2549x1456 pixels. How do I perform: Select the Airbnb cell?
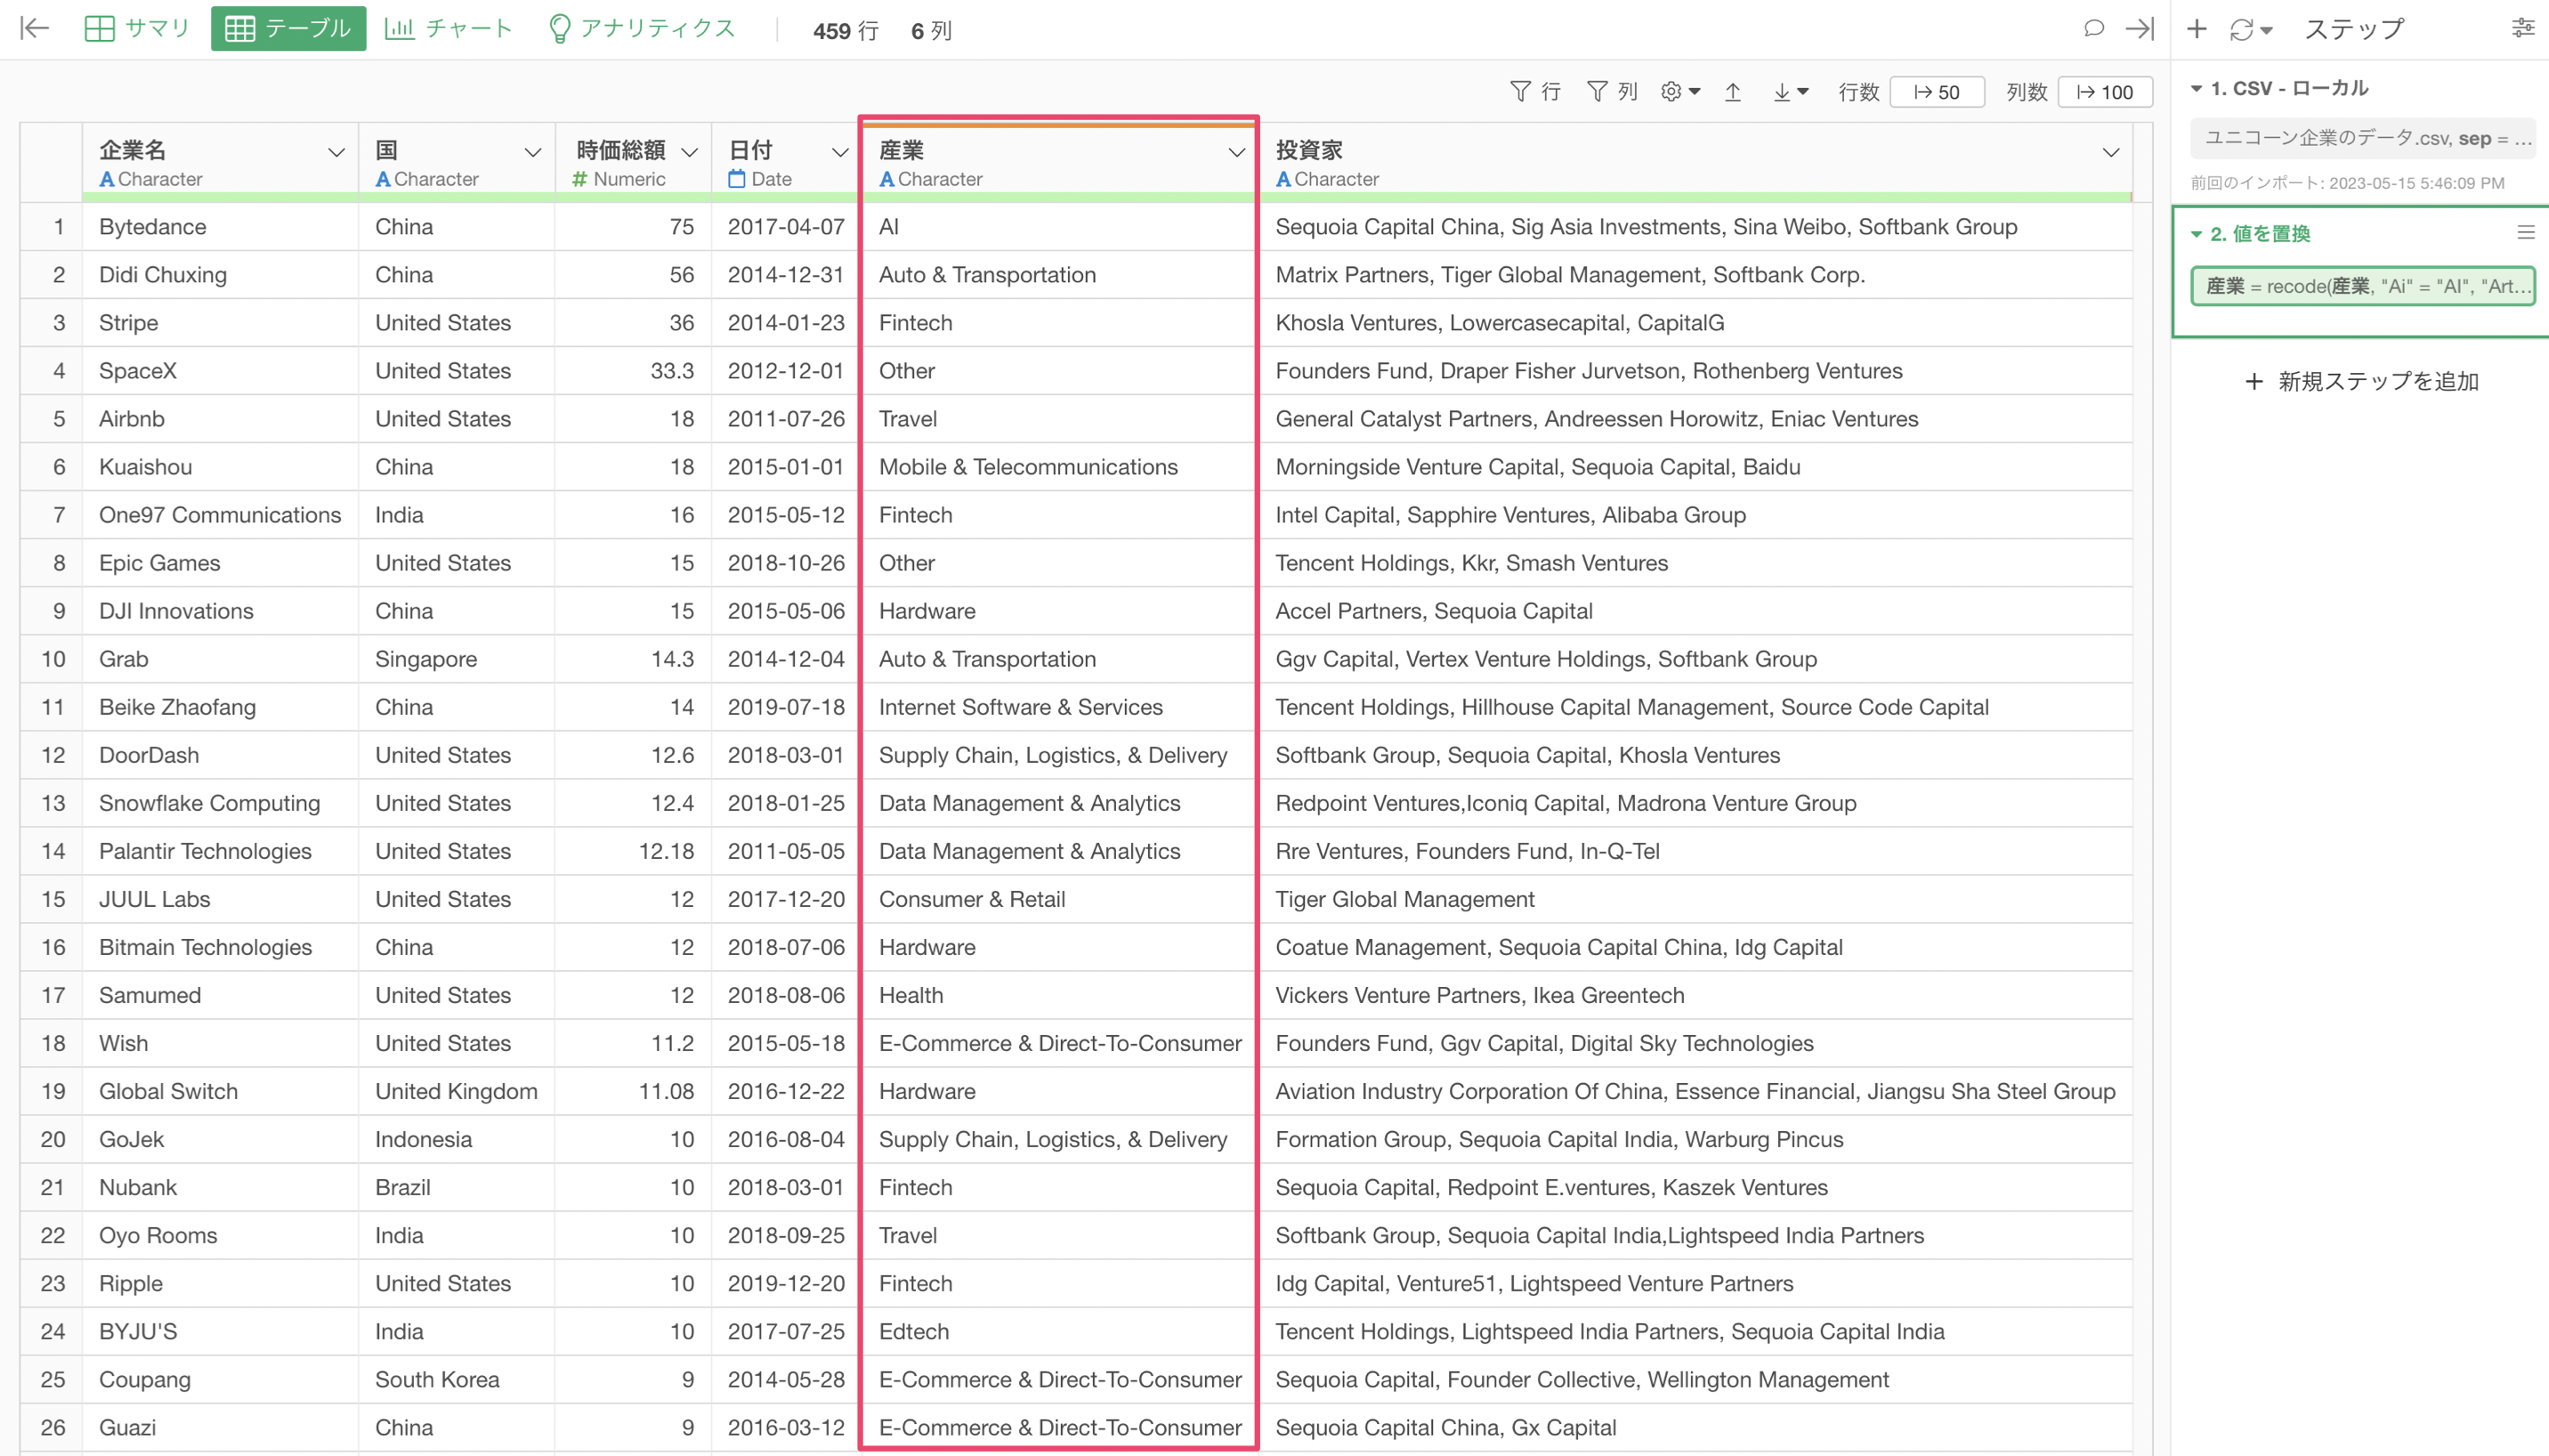pyautogui.click(x=220, y=419)
